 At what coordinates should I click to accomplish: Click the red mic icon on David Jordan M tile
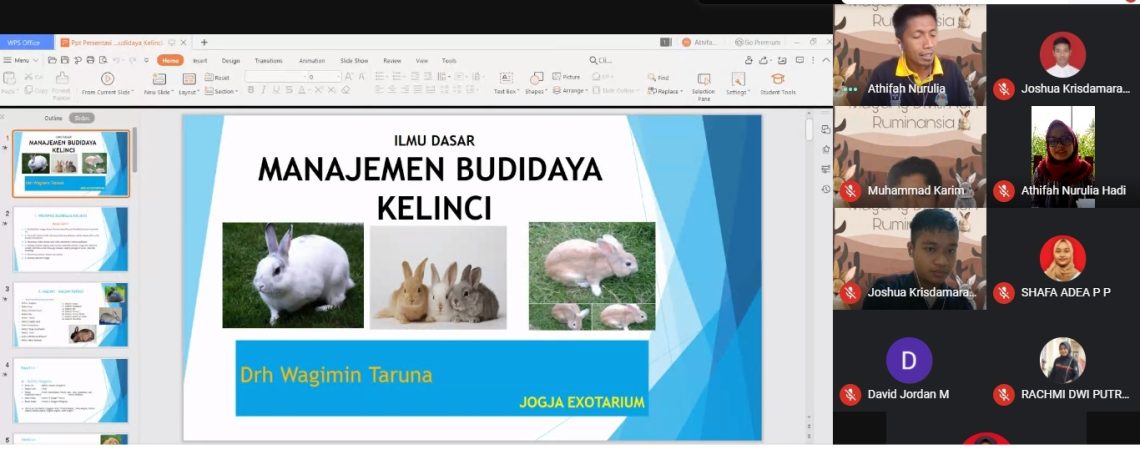(850, 394)
